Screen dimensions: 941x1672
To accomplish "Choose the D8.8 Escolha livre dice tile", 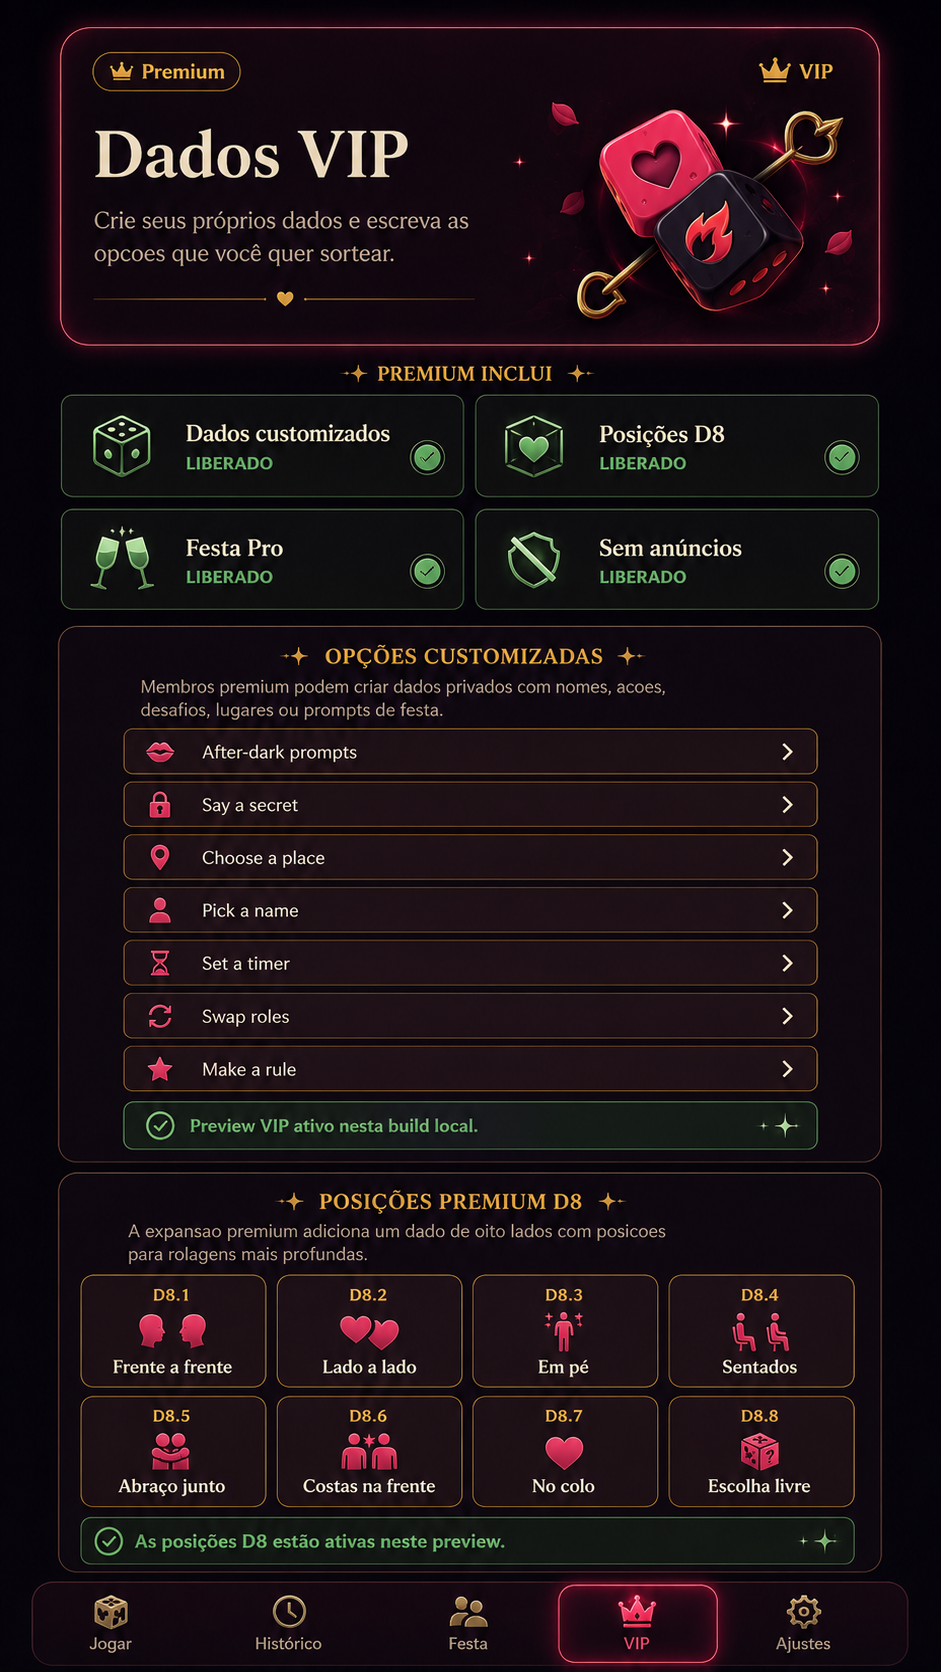I will pyautogui.click(x=761, y=1451).
